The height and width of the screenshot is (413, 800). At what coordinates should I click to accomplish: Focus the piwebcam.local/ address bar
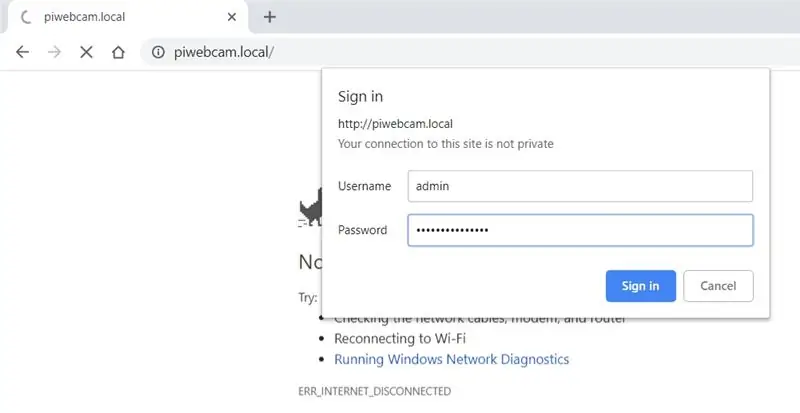tap(459, 52)
